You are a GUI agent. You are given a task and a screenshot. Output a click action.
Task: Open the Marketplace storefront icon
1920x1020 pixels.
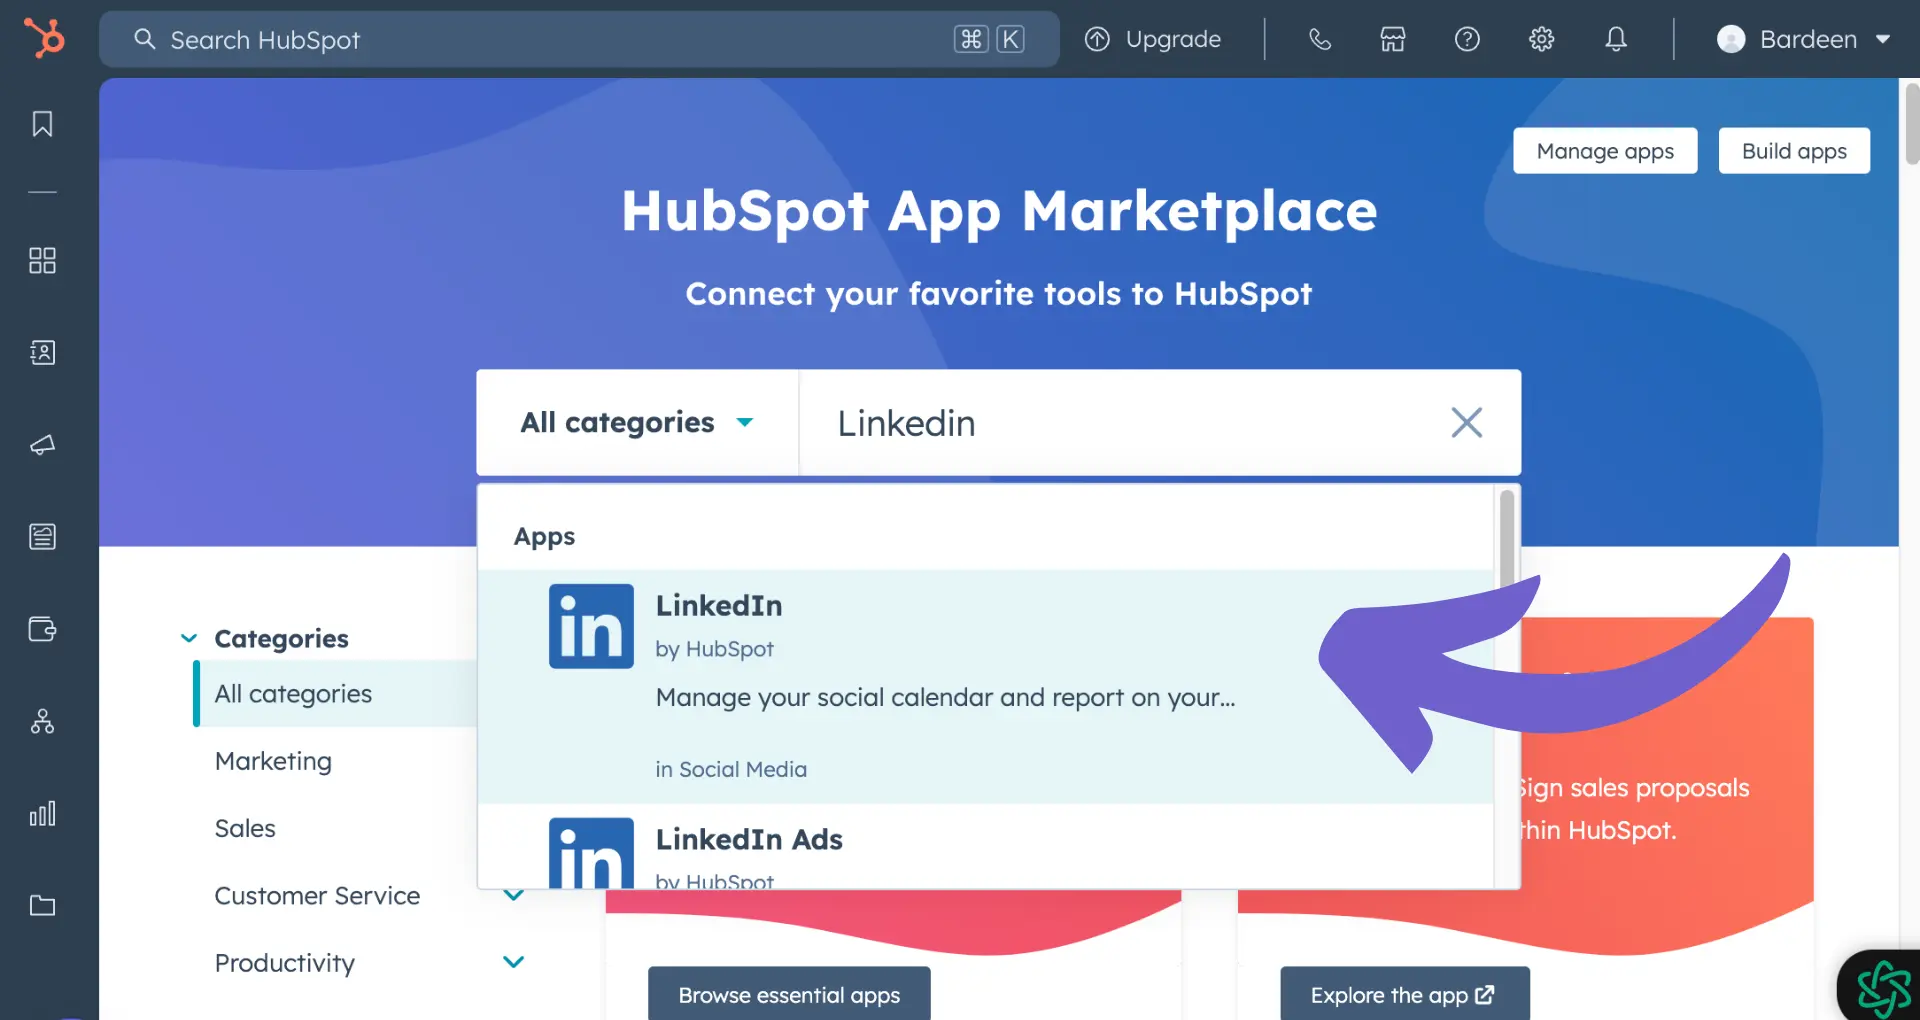point(1393,39)
